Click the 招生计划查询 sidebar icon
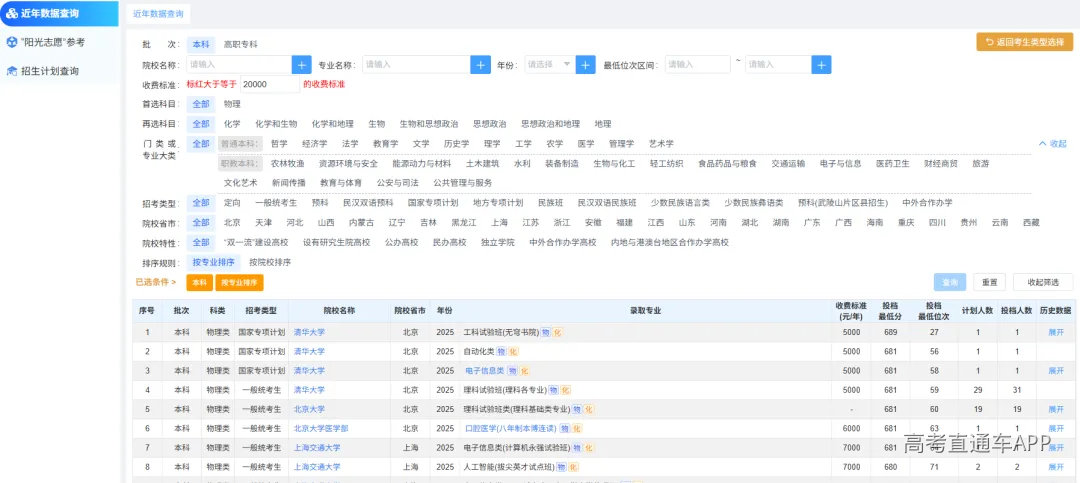1080x483 pixels. coord(12,71)
